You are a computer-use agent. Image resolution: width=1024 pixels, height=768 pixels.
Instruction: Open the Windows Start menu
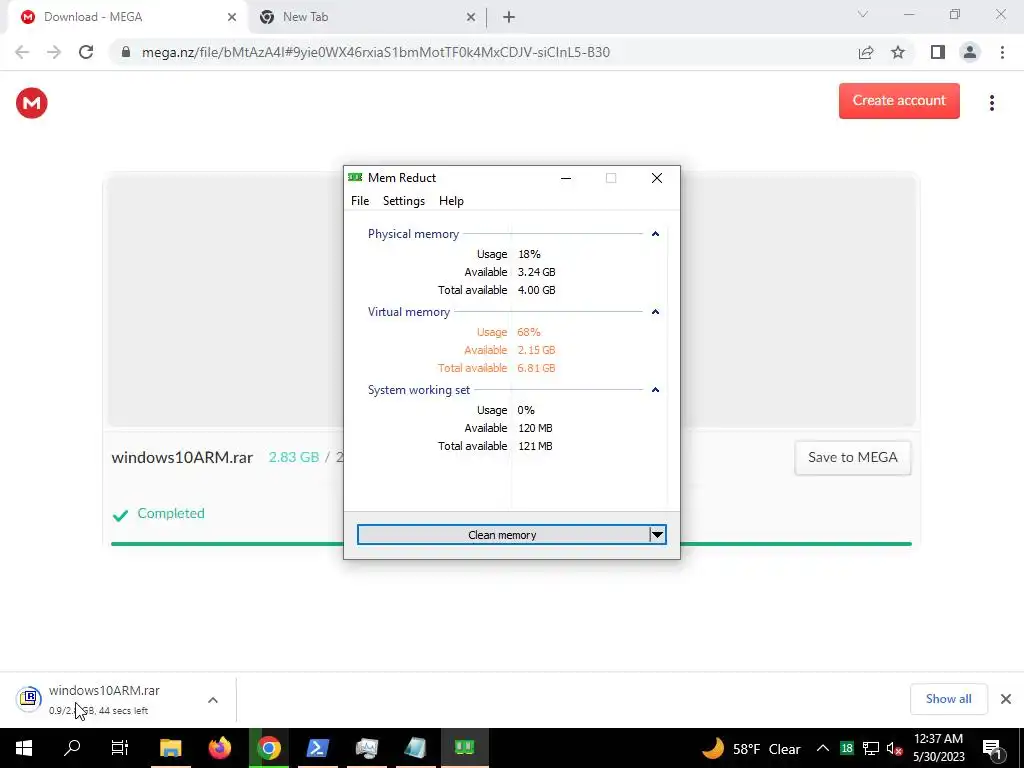click(24, 748)
